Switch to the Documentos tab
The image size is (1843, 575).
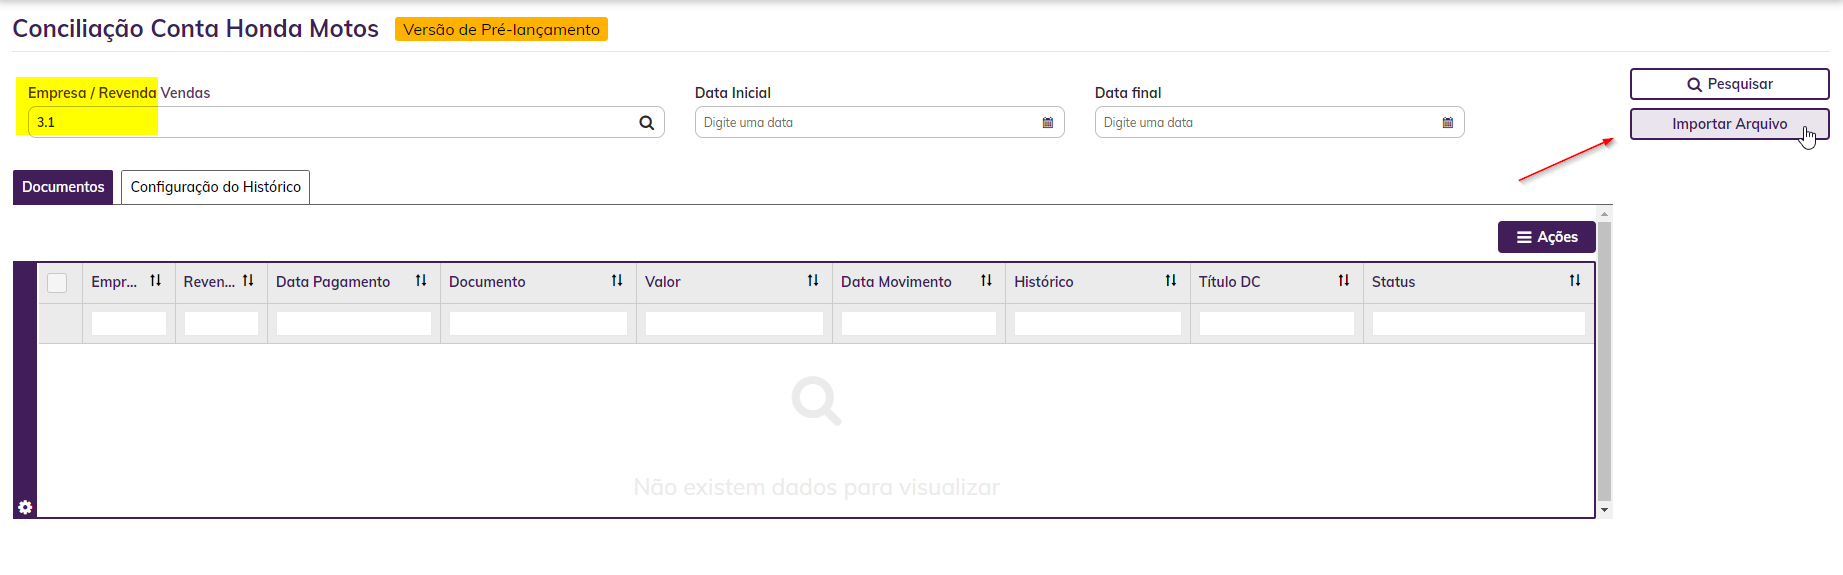63,187
